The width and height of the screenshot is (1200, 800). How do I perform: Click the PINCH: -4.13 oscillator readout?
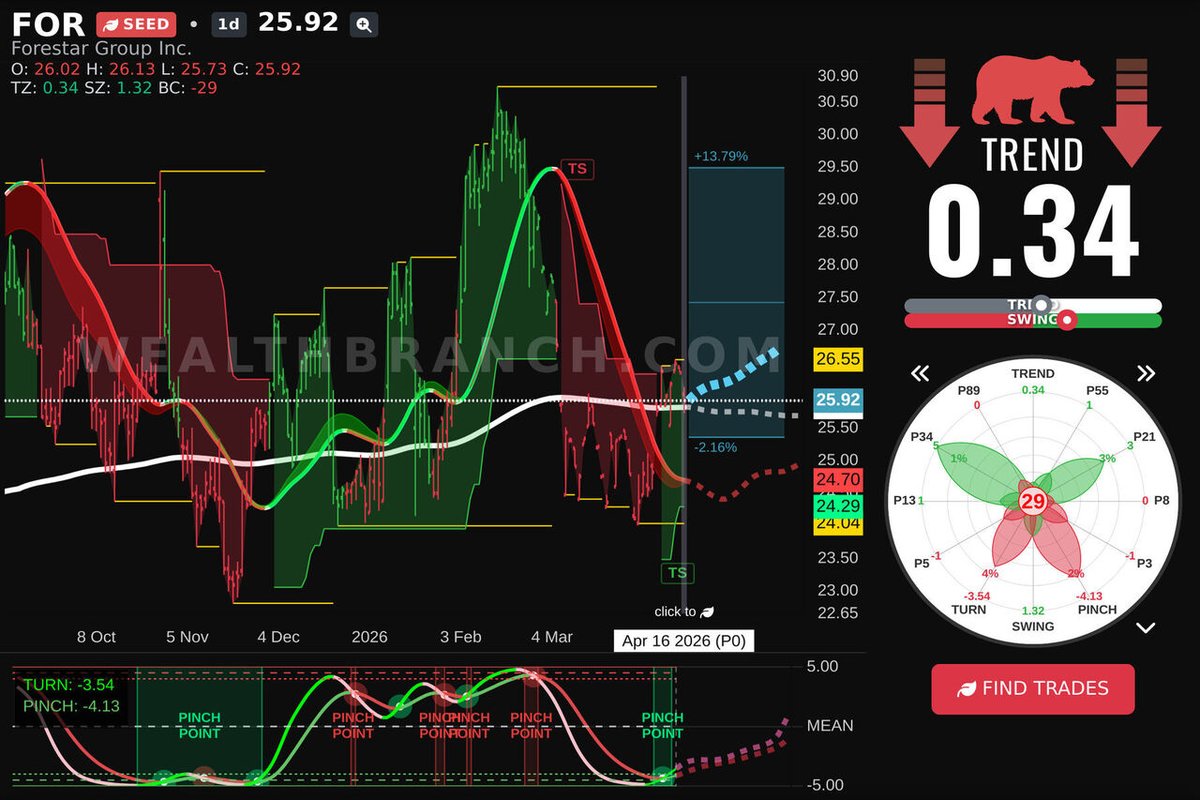click(71, 706)
